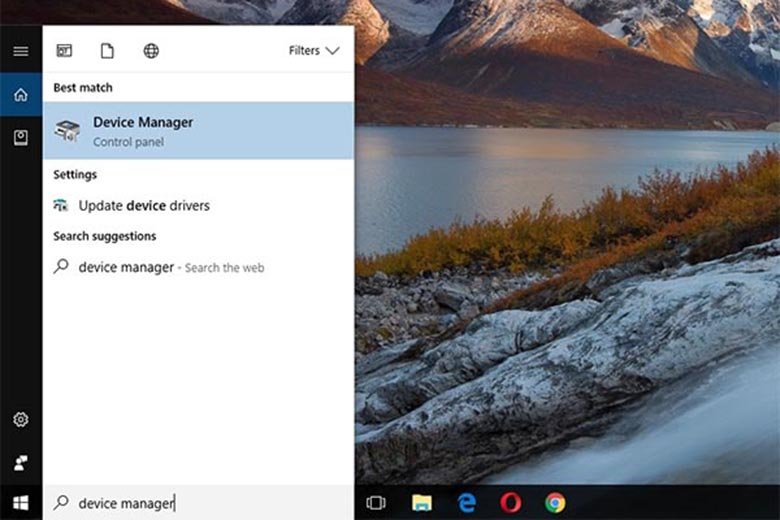Image resolution: width=780 pixels, height=520 pixels.
Task: Click the magnifier icon in search box
Action: tap(62, 503)
